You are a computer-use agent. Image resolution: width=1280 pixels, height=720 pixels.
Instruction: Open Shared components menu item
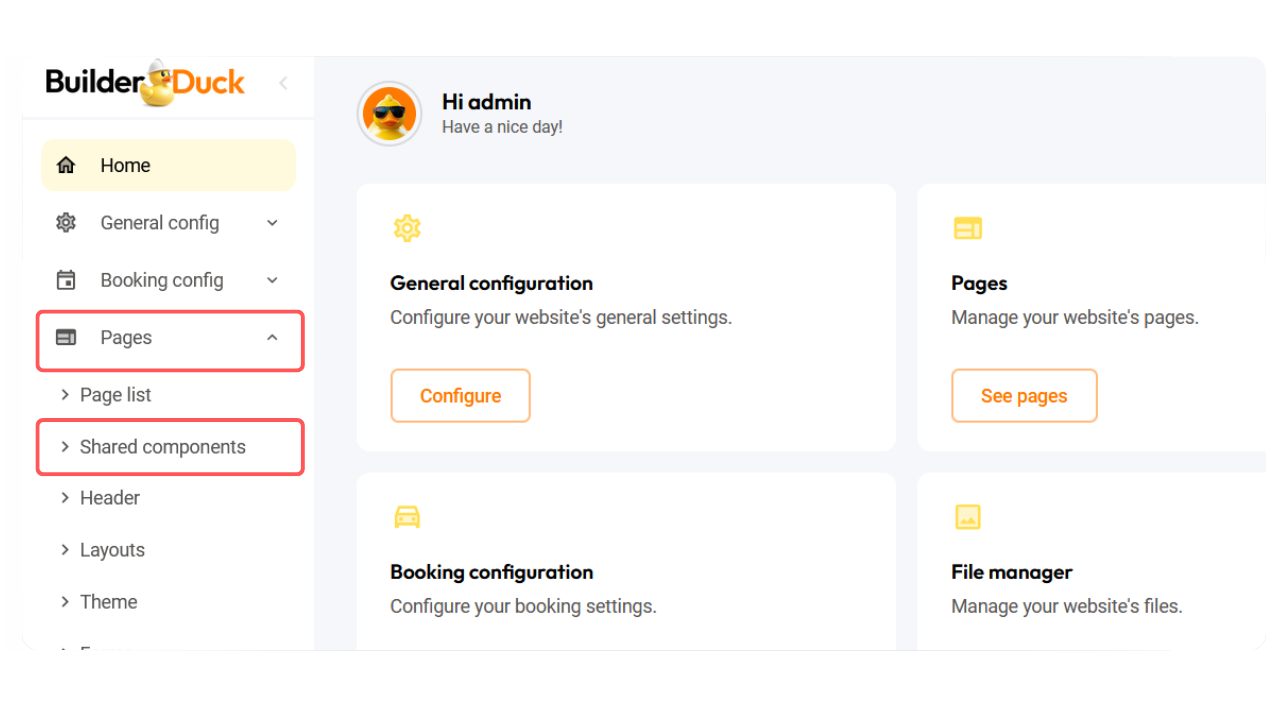click(162, 447)
